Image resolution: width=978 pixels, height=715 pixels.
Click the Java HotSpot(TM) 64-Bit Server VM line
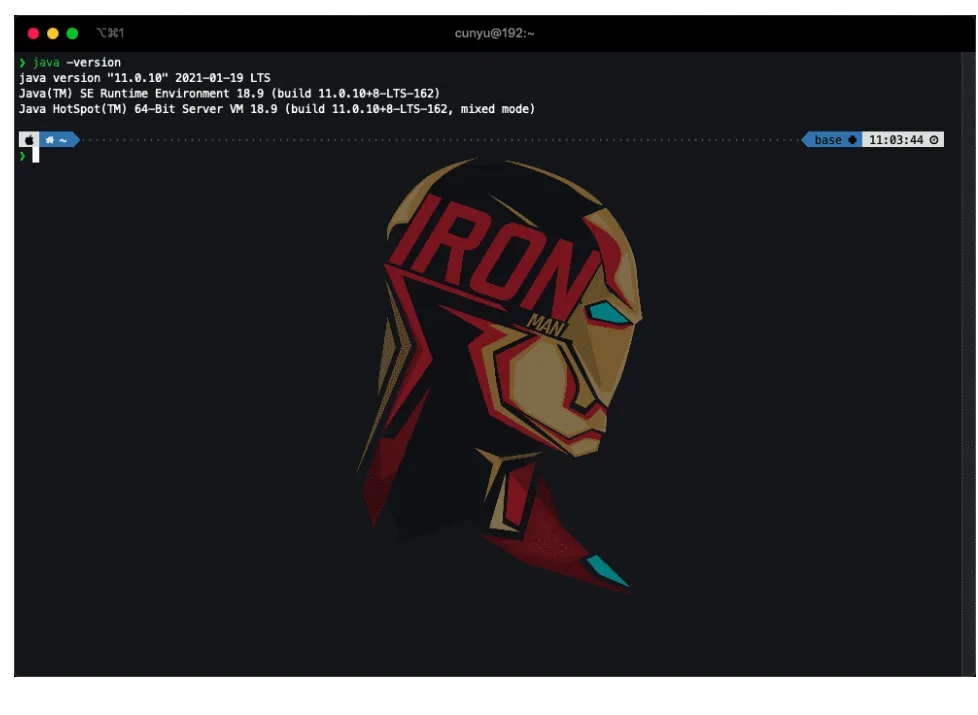[x=277, y=109]
